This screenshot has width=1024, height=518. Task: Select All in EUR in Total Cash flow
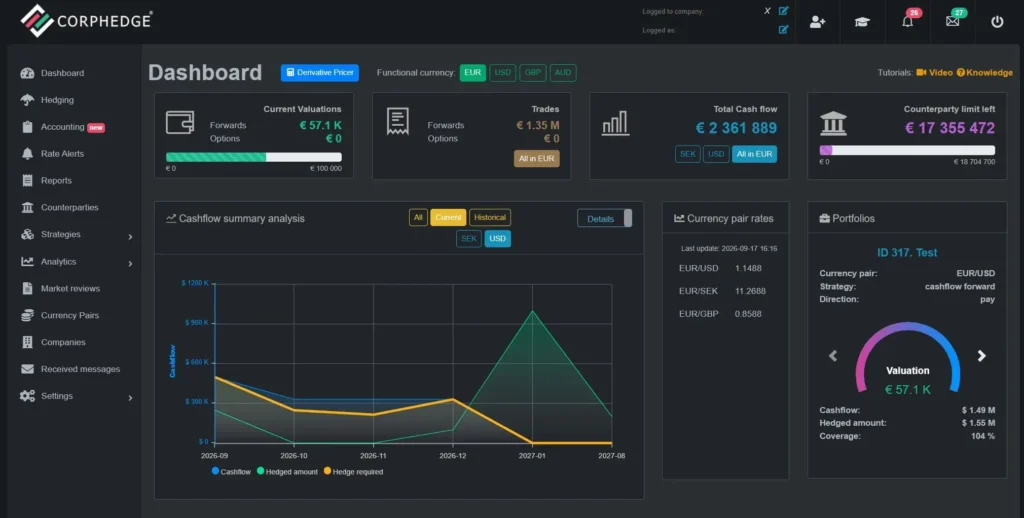[x=754, y=154]
